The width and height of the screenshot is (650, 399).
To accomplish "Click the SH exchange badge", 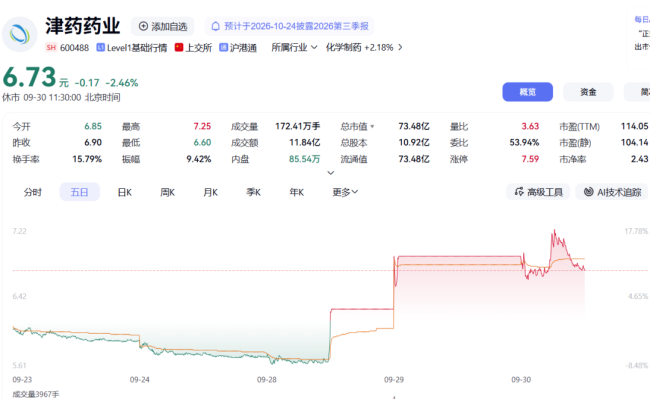I will click(x=51, y=48).
